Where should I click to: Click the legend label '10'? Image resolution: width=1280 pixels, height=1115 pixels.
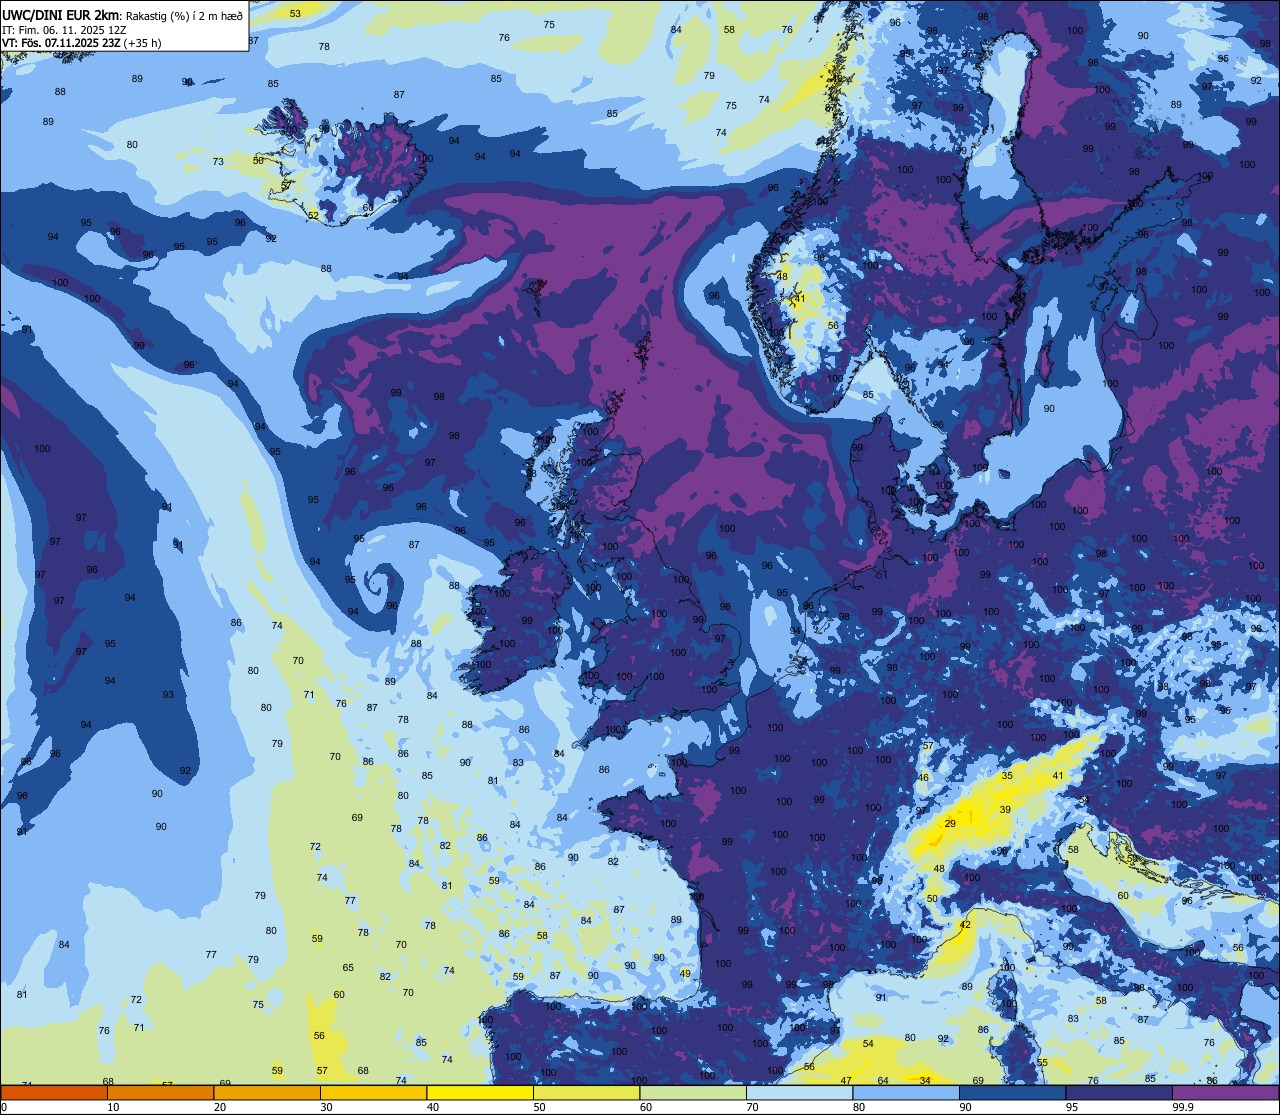[113, 1107]
